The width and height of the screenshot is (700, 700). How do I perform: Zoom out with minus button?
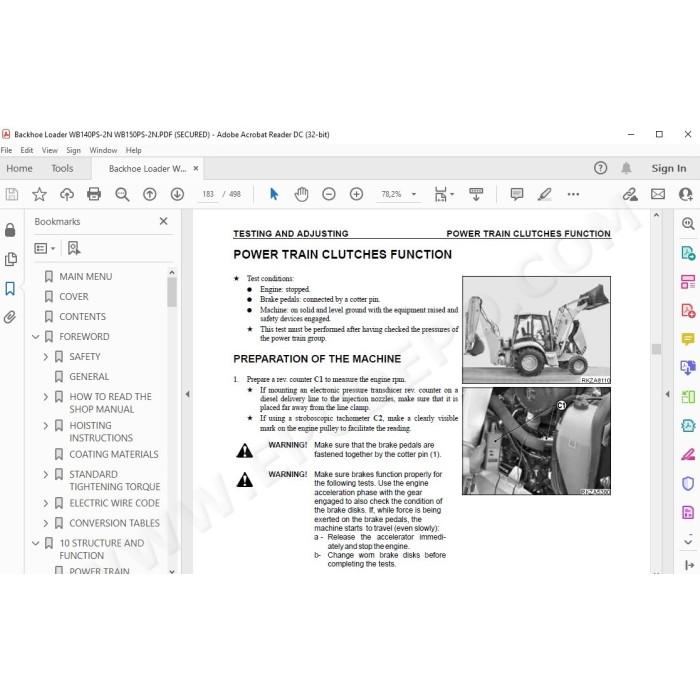[x=329, y=194]
